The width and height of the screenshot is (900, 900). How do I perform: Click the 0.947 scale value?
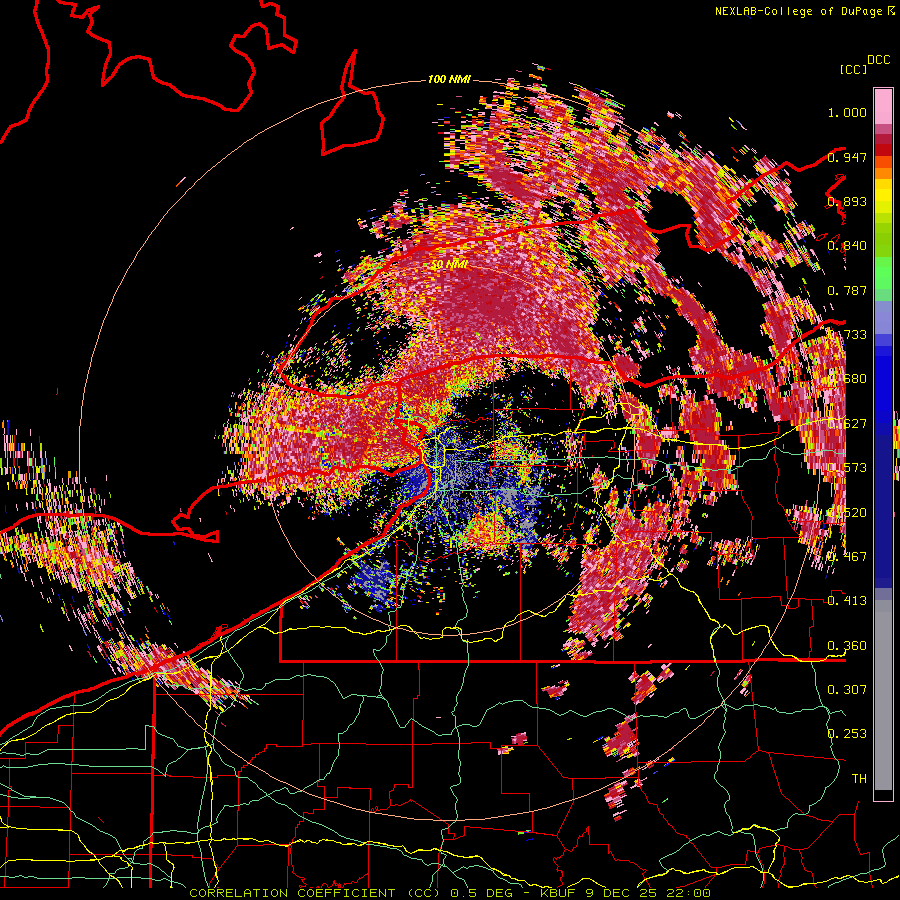(847, 157)
